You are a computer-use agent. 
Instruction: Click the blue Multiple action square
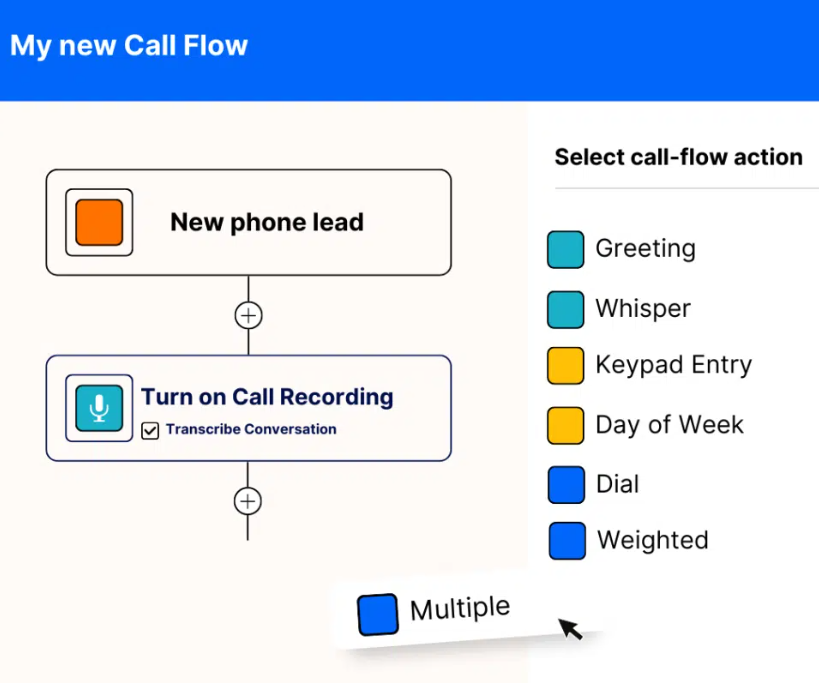point(378,614)
